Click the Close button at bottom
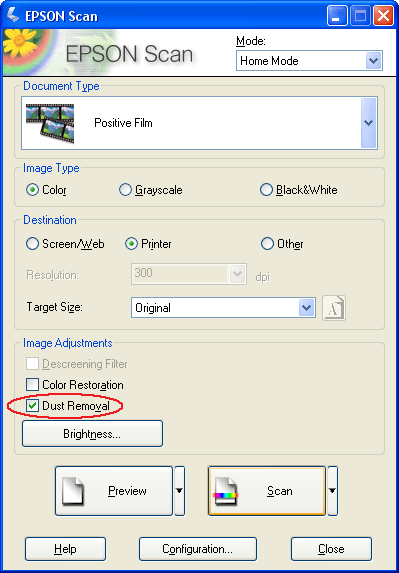This screenshot has width=399, height=573. pyautogui.click(x=331, y=549)
